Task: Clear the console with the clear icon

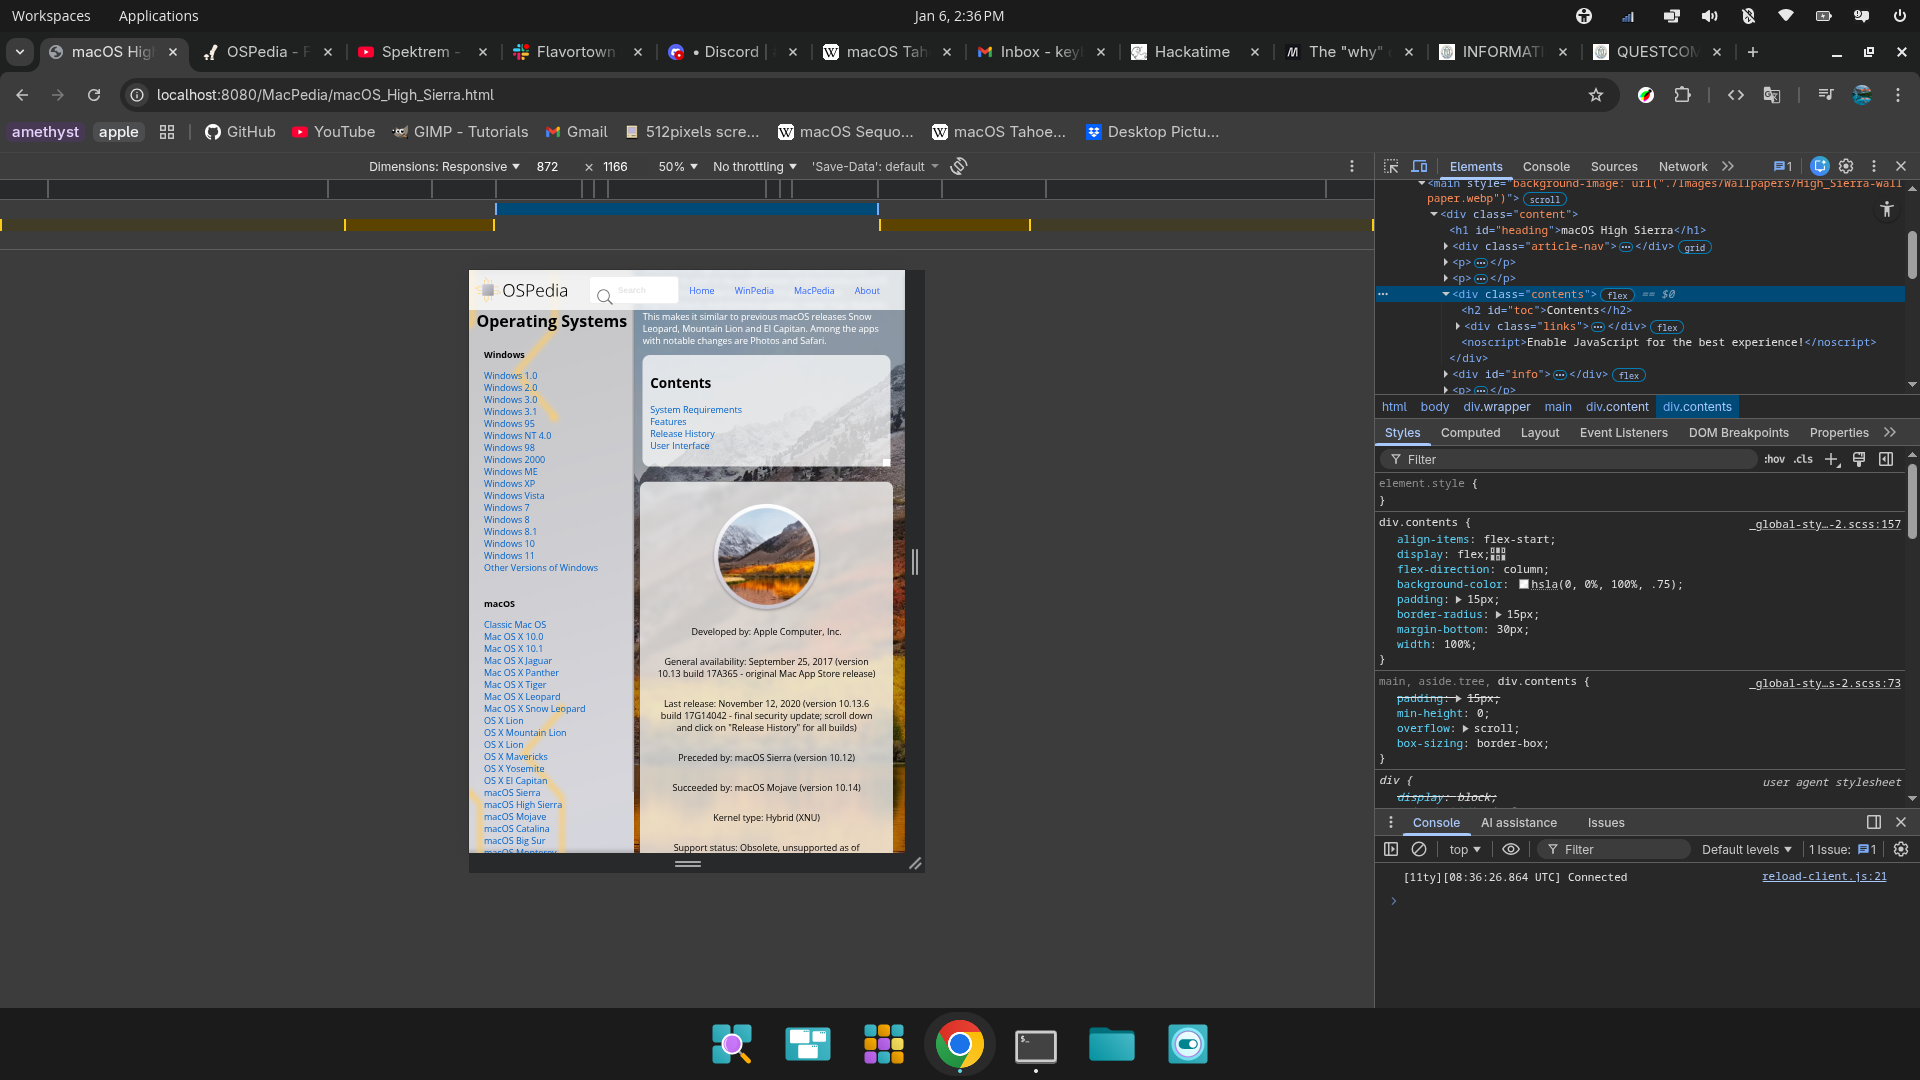Action: (1419, 849)
